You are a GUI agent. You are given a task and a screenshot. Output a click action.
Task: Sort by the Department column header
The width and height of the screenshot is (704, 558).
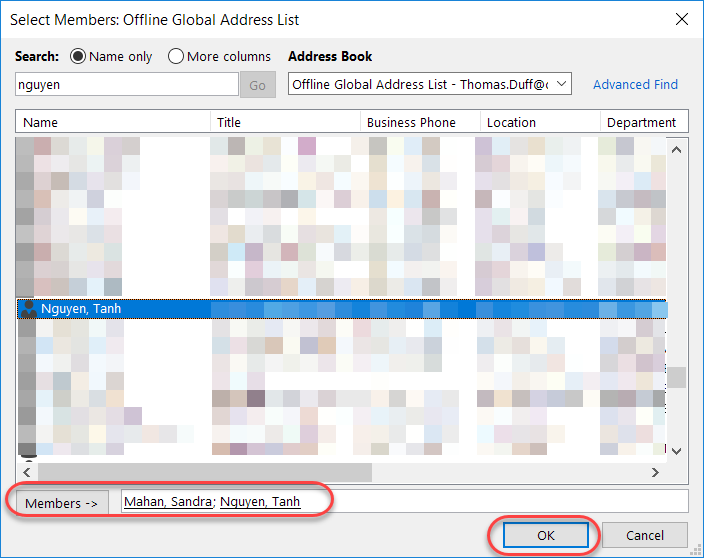pyautogui.click(x=644, y=122)
